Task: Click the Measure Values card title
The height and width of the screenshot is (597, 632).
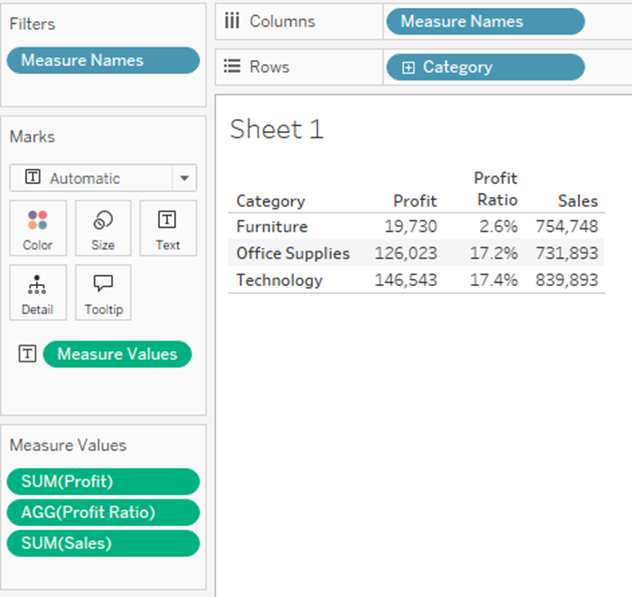Action: [x=68, y=445]
